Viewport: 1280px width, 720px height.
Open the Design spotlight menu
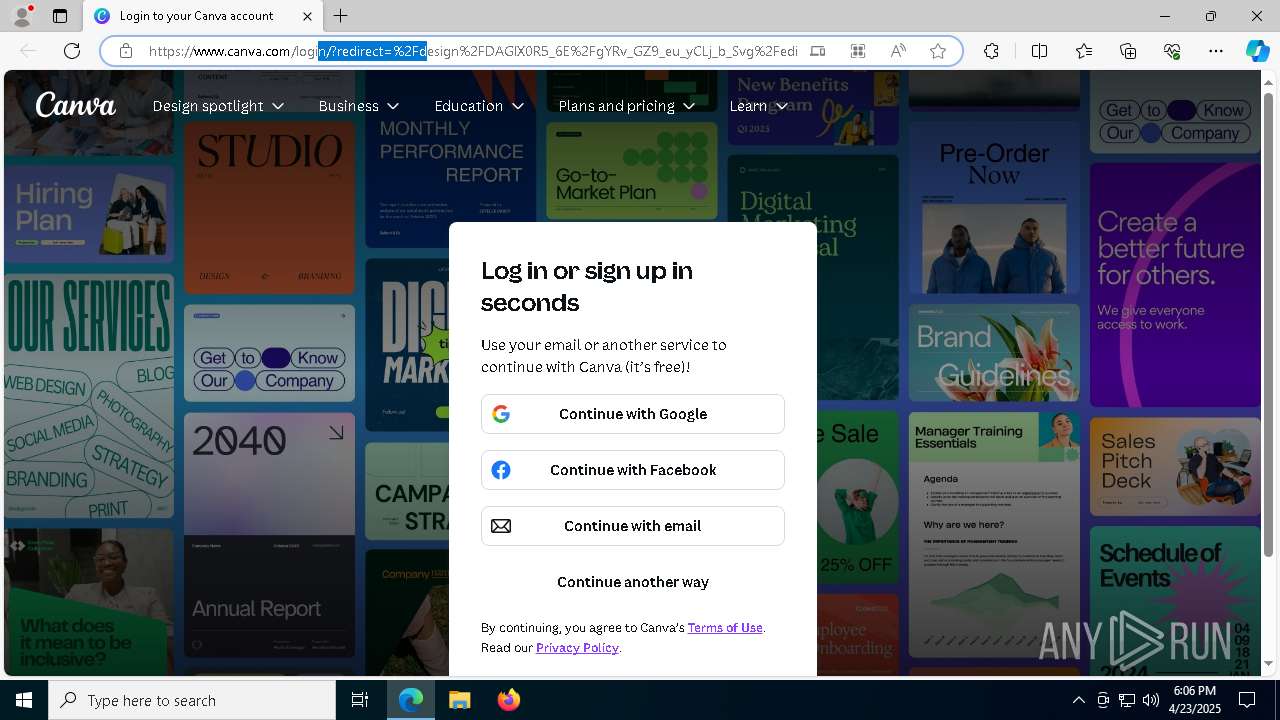[218, 106]
